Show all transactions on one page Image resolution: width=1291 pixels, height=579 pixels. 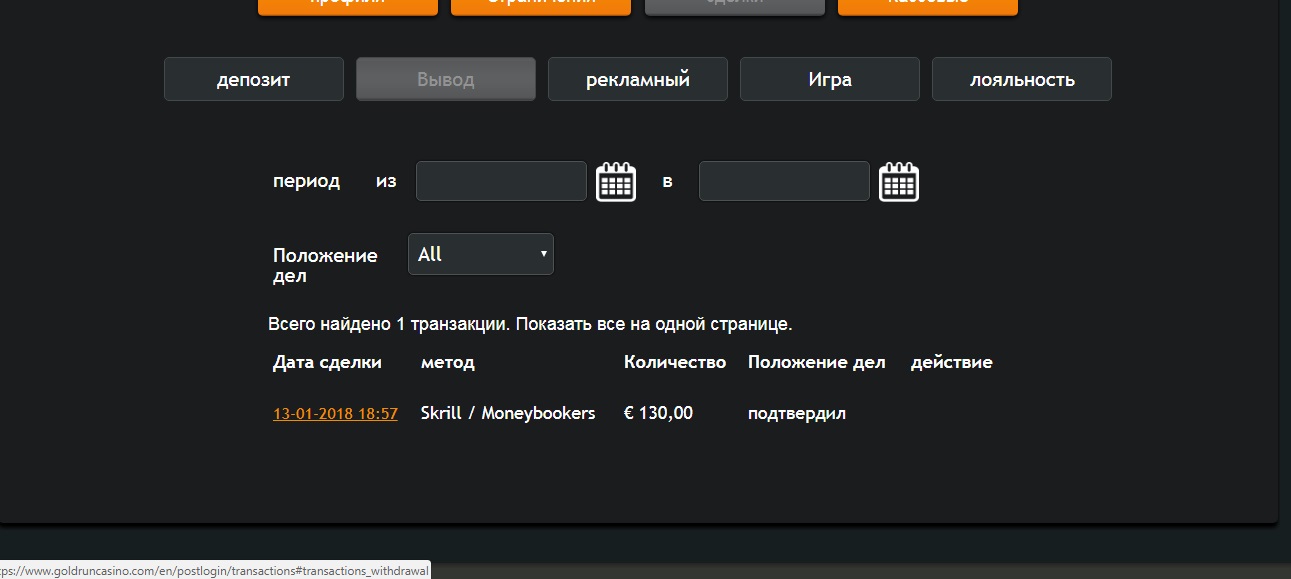coord(661,323)
